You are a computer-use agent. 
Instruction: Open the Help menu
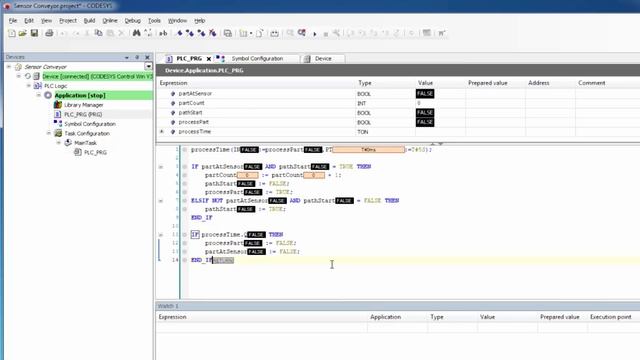[200, 20]
